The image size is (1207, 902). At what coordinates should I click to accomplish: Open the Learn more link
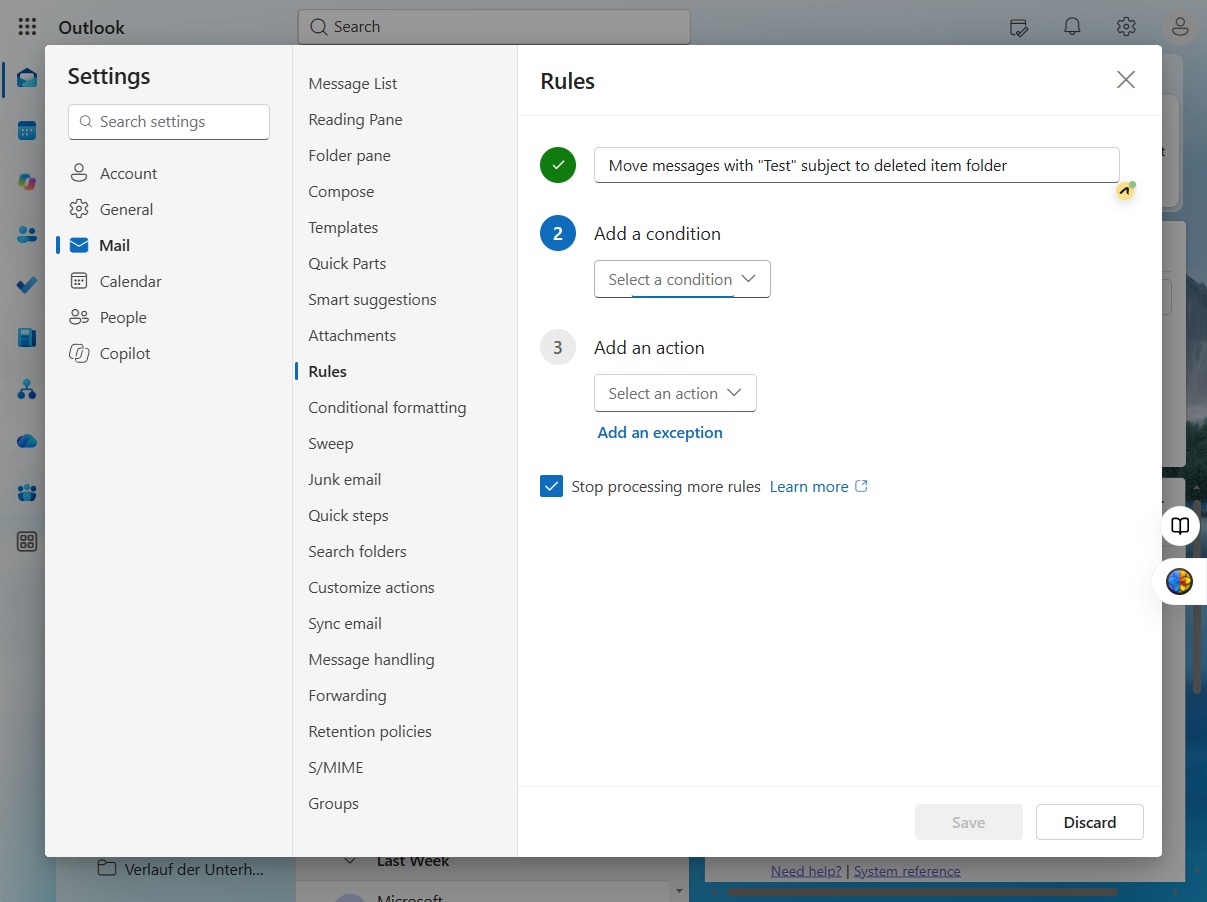pyautogui.click(x=819, y=486)
